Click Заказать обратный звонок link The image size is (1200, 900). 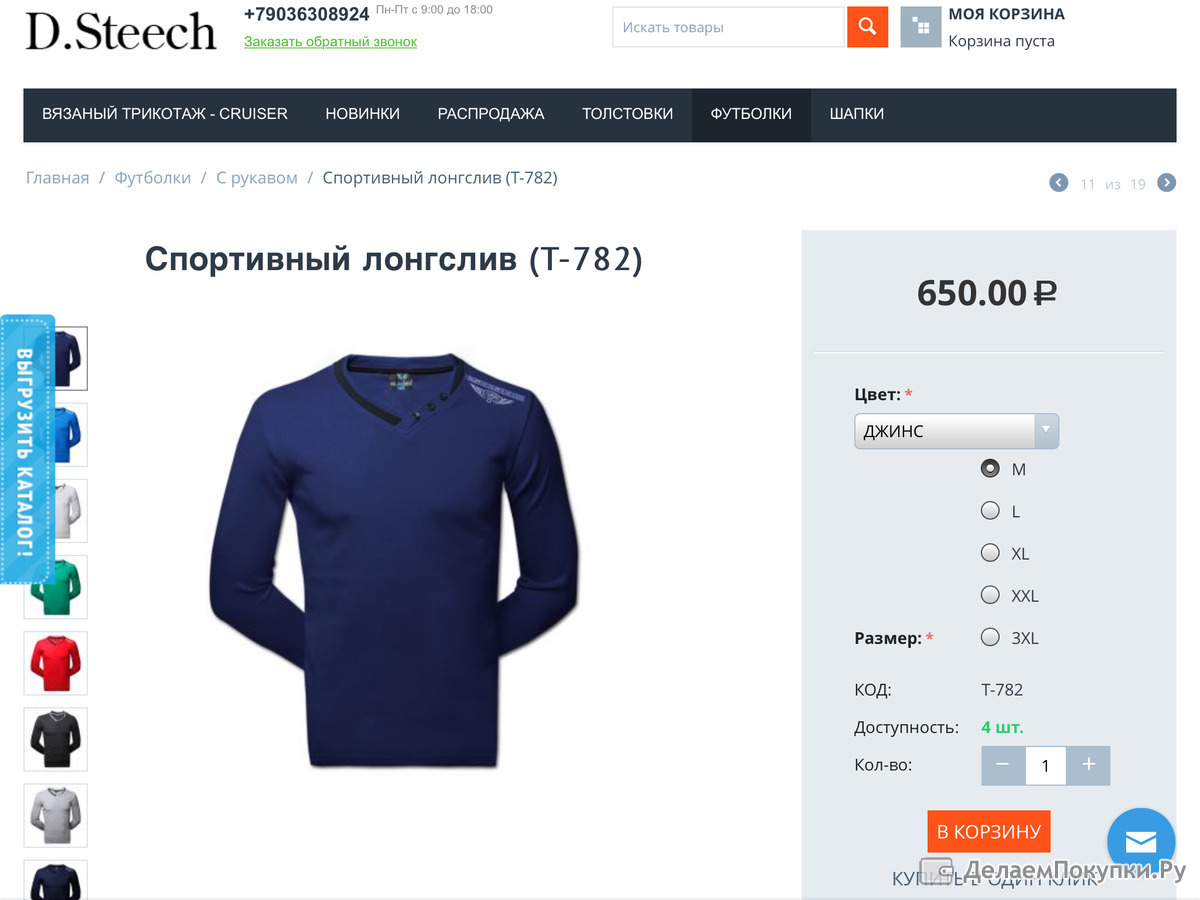pyautogui.click(x=330, y=42)
